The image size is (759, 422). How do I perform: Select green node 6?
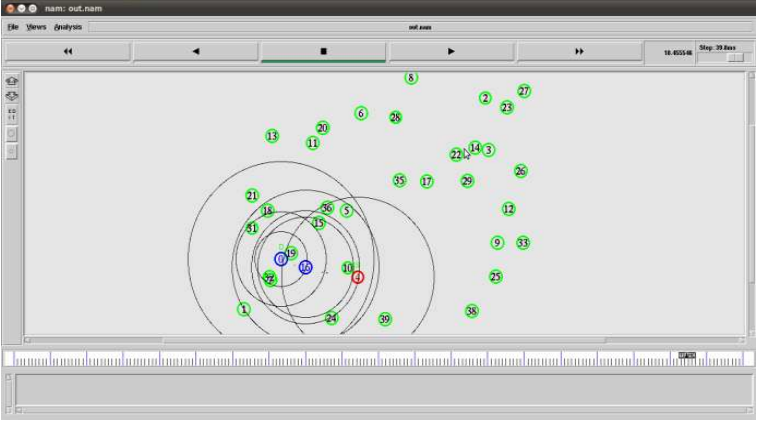(361, 113)
